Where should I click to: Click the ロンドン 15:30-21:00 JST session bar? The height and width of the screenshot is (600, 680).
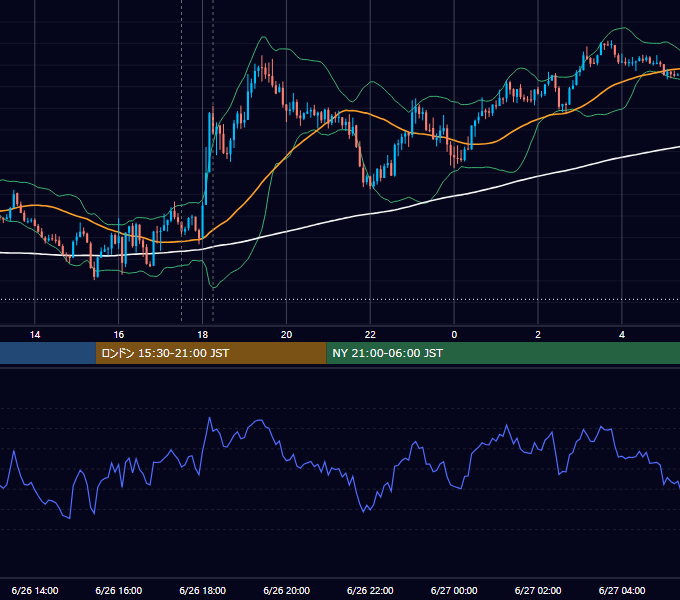(x=211, y=353)
